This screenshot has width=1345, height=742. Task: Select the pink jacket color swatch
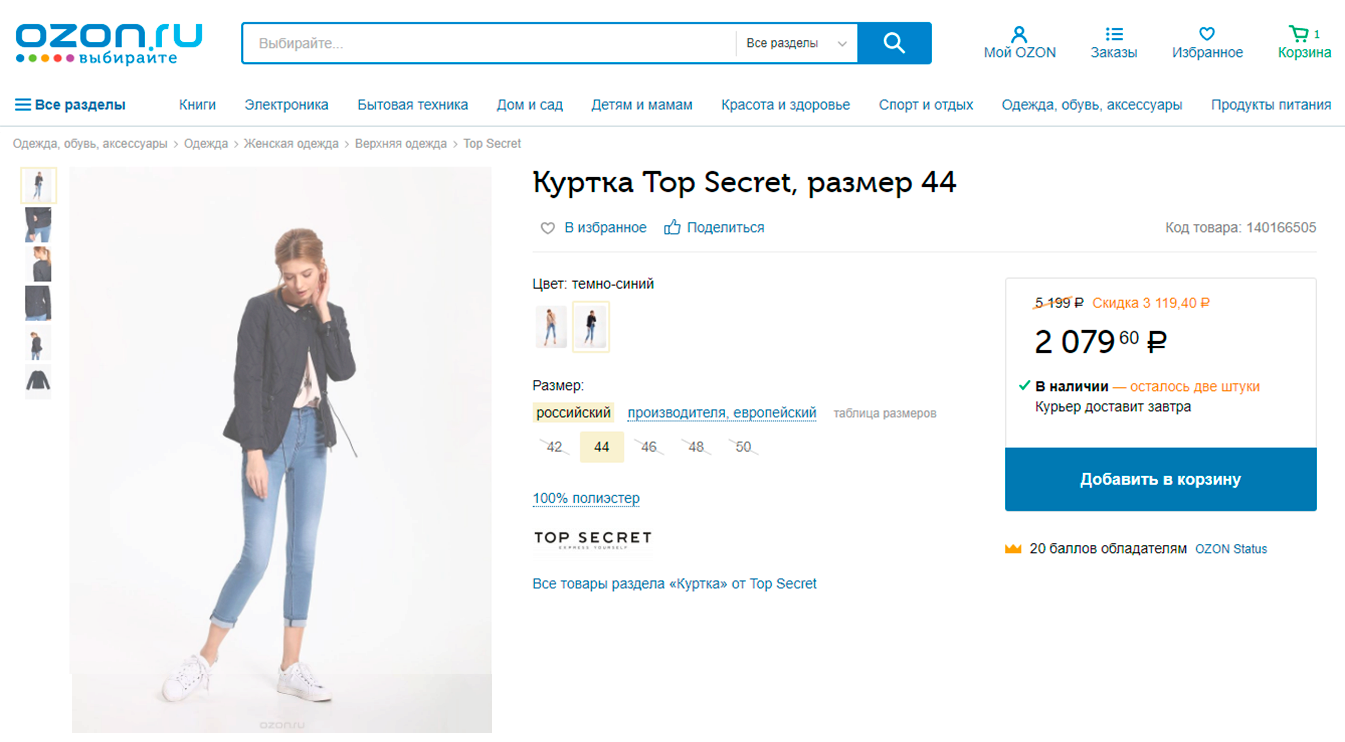tap(550, 327)
